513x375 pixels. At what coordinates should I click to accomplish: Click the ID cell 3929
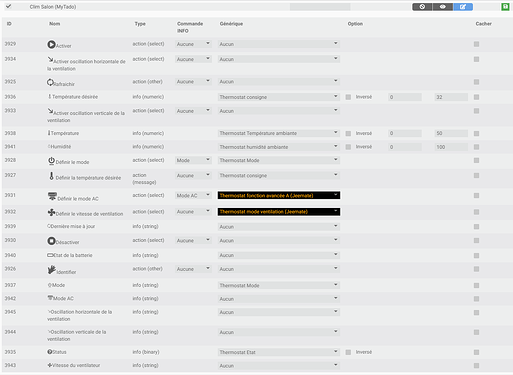(x=10, y=44)
